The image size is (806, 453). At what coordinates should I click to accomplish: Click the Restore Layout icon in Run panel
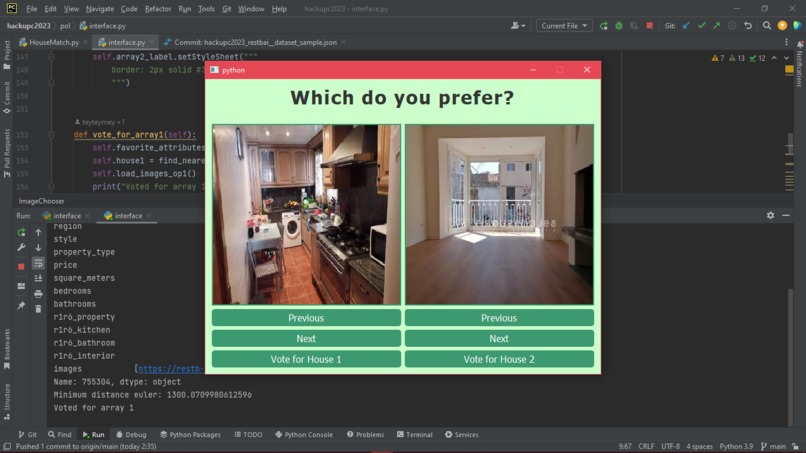(x=21, y=286)
